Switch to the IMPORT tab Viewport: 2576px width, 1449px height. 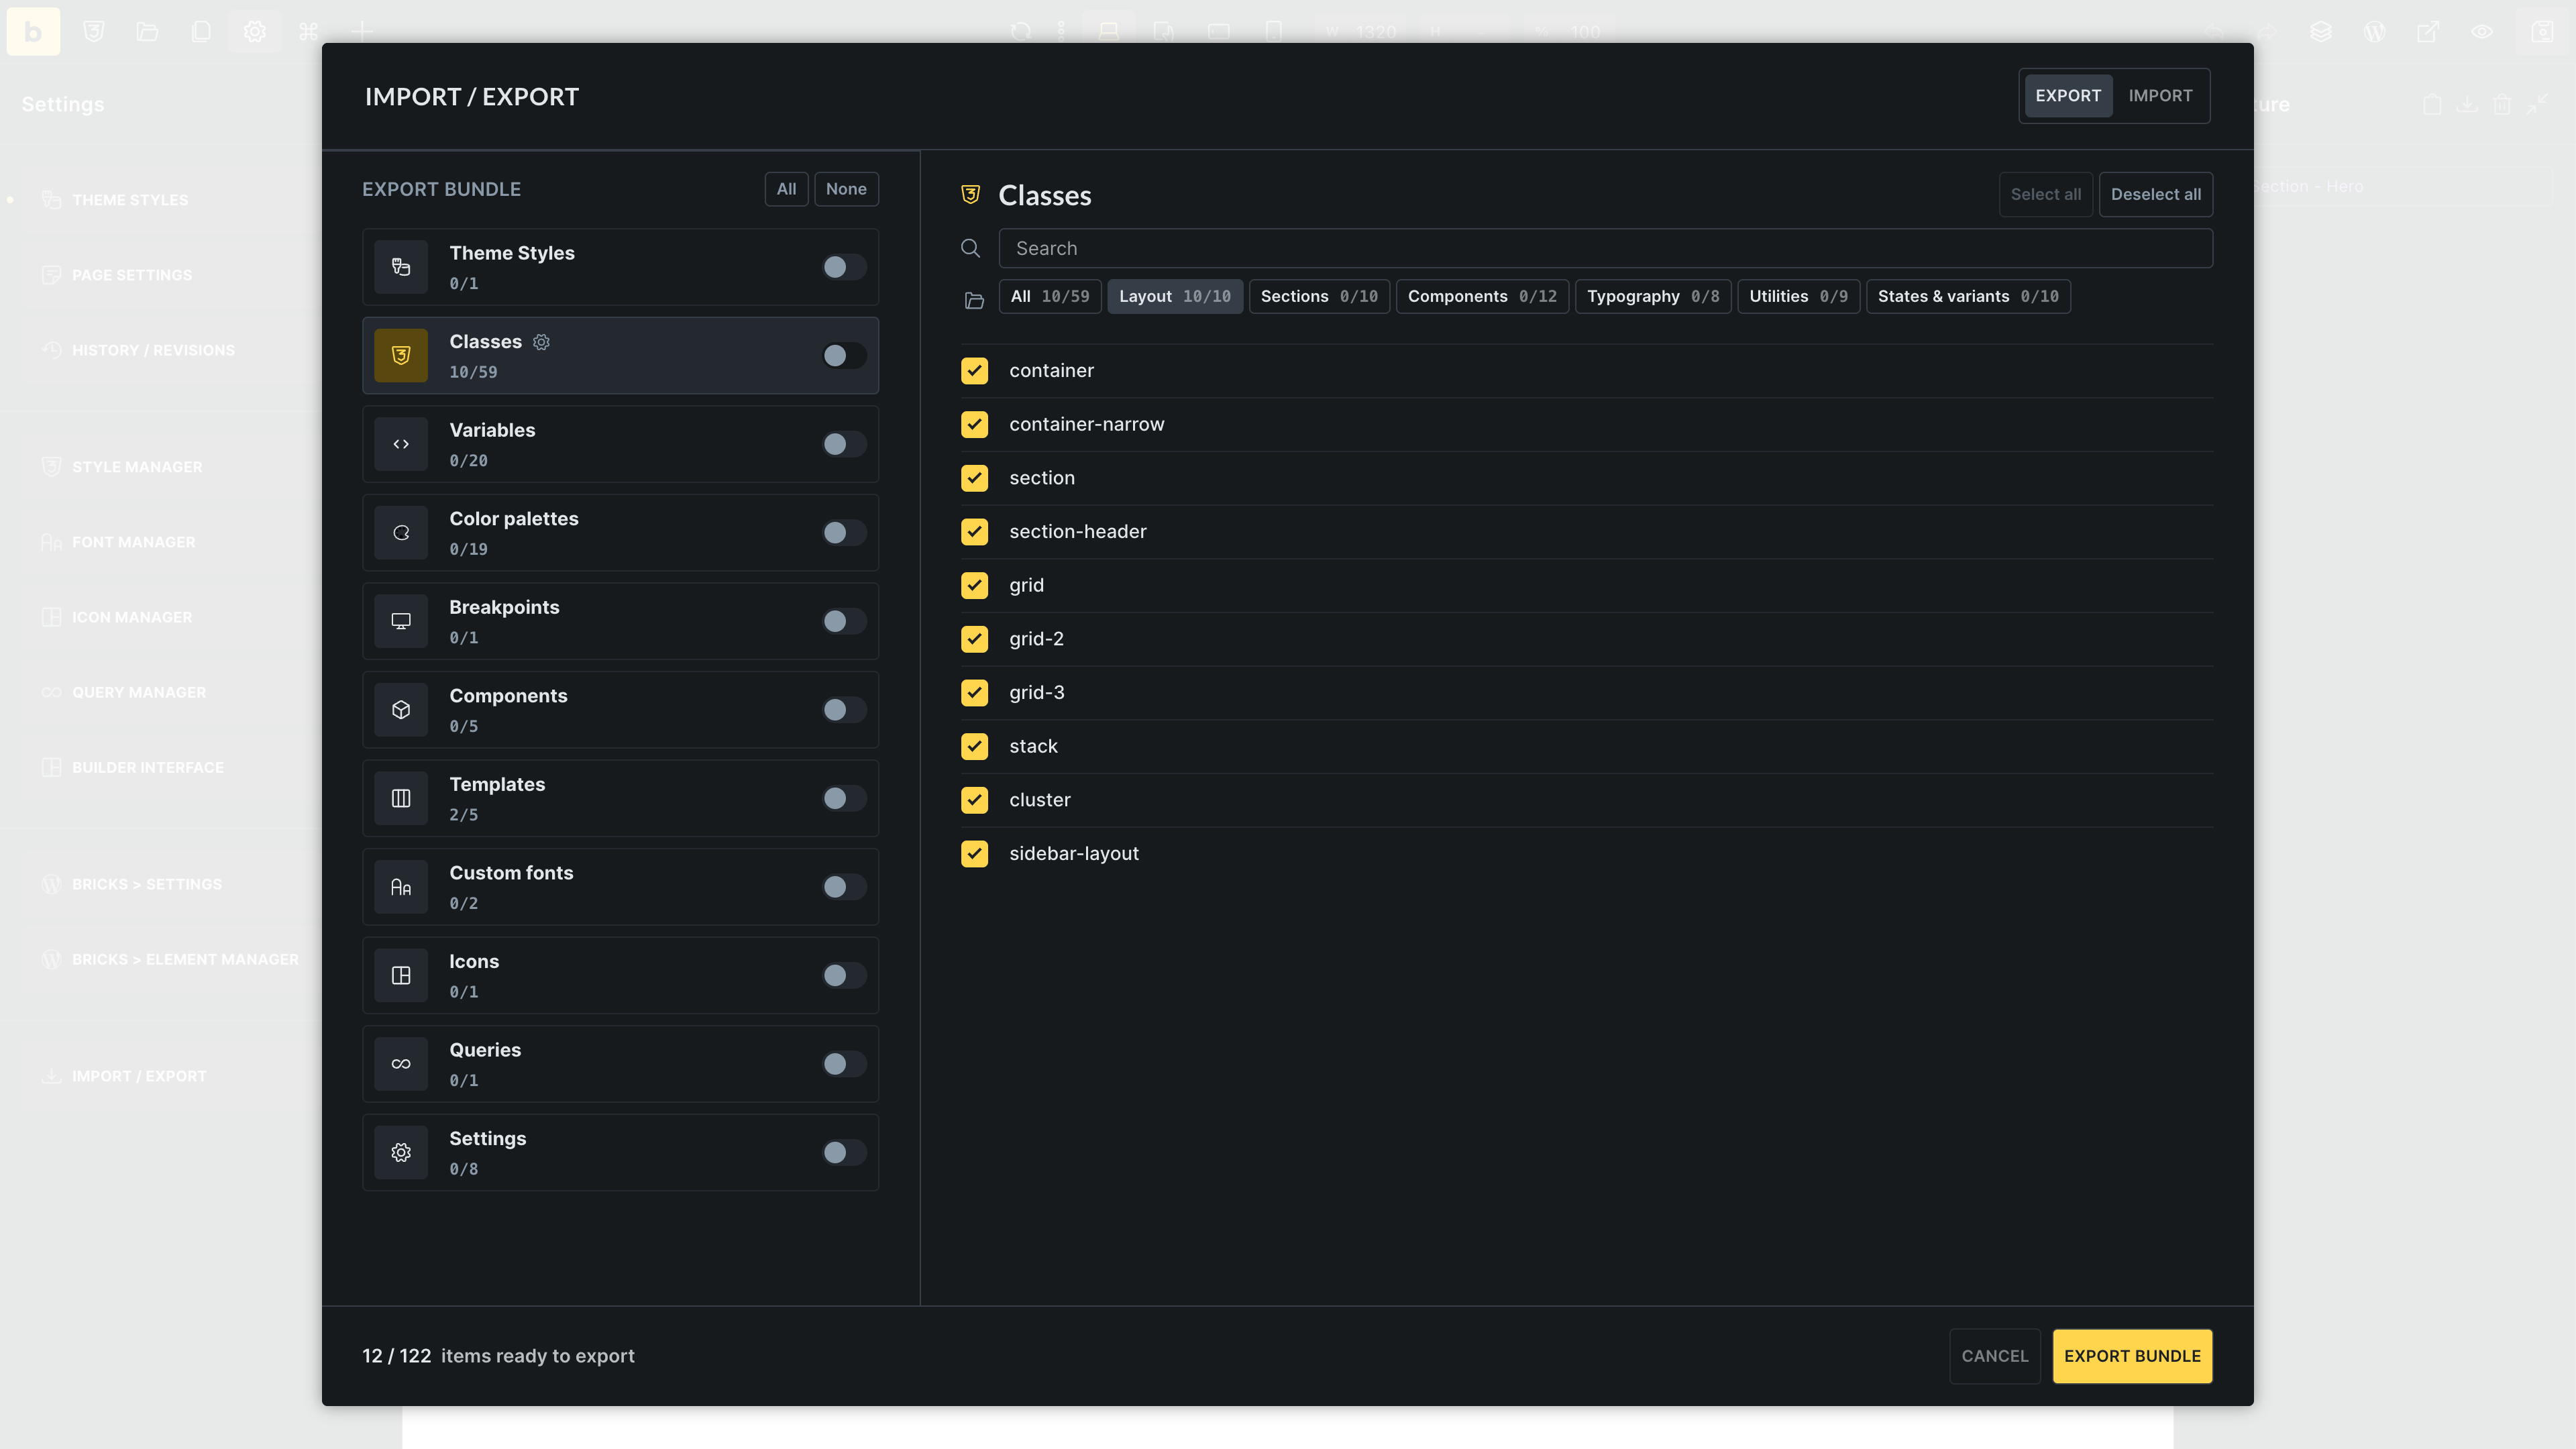2160,96
